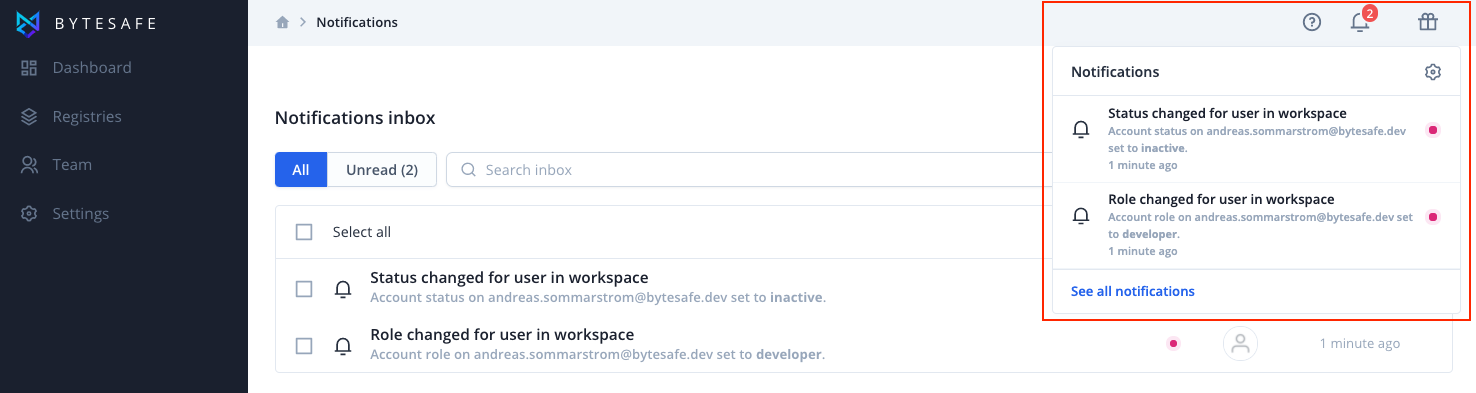This screenshot has height=393, width=1476.
Task: Click user avatar in Role changed row
Action: click(1240, 344)
